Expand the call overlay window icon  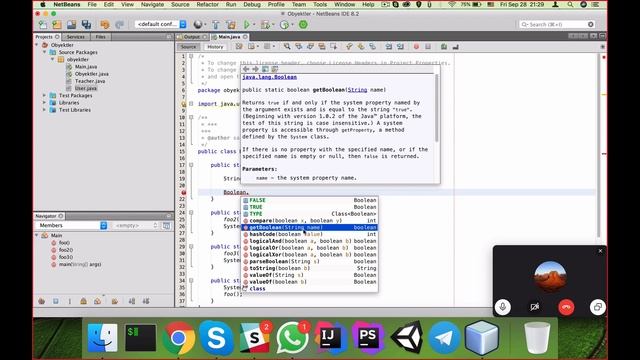coord(598,307)
